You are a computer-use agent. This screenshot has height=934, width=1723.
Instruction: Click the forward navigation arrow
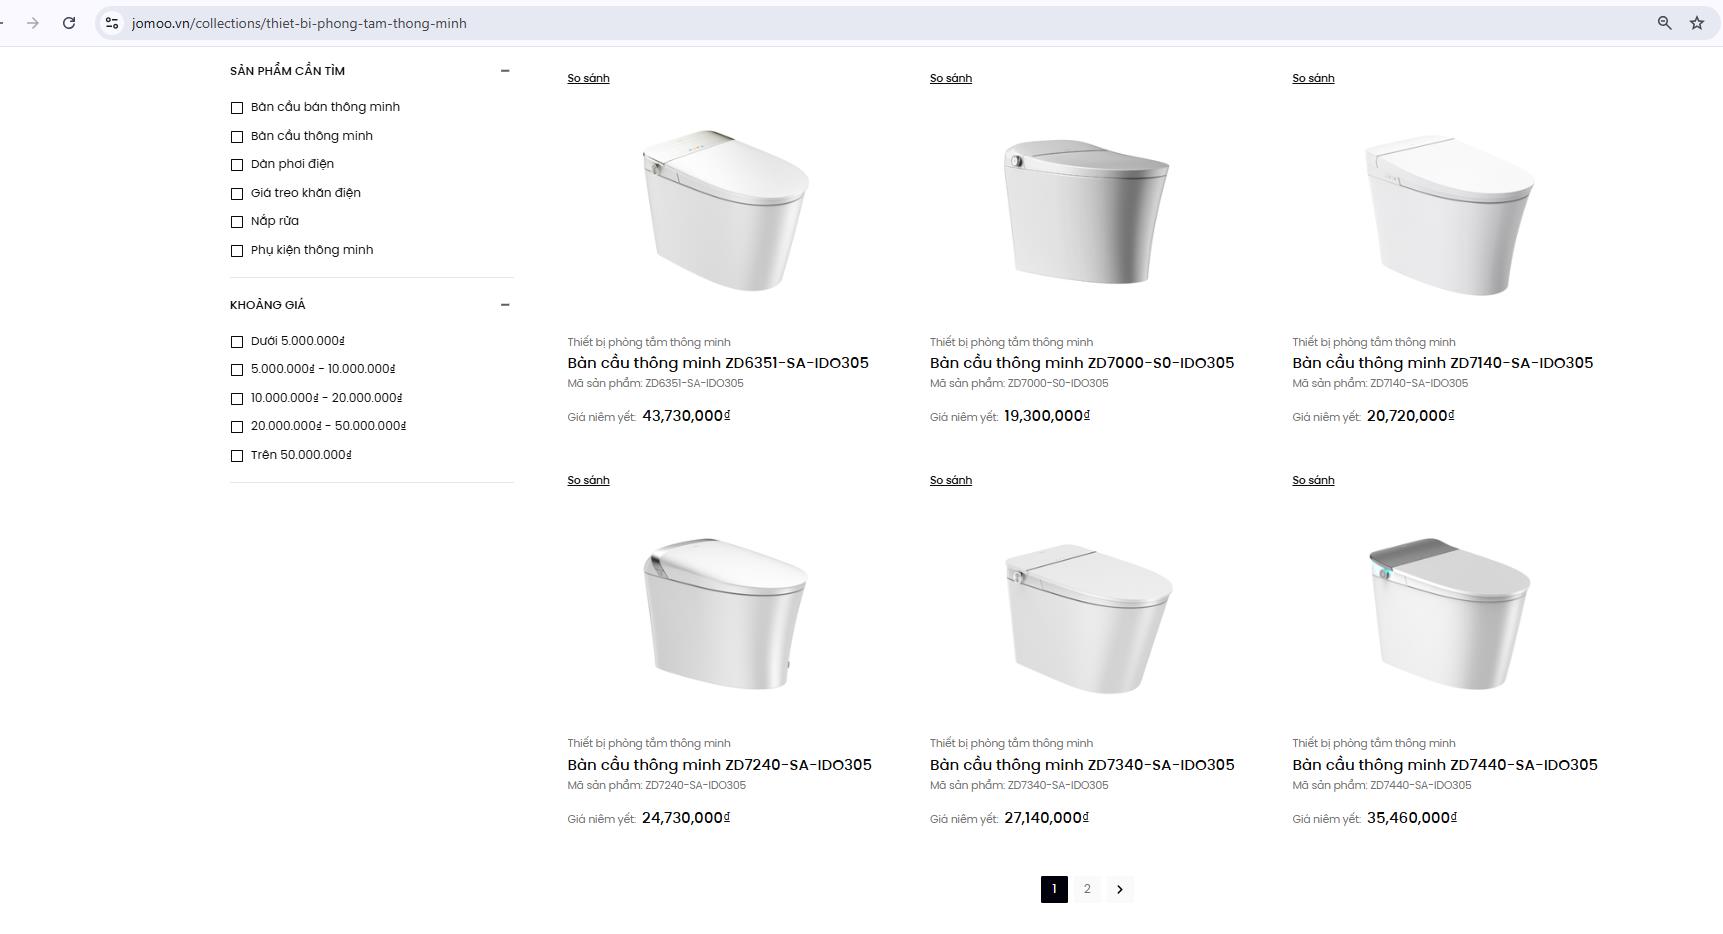click(33, 23)
